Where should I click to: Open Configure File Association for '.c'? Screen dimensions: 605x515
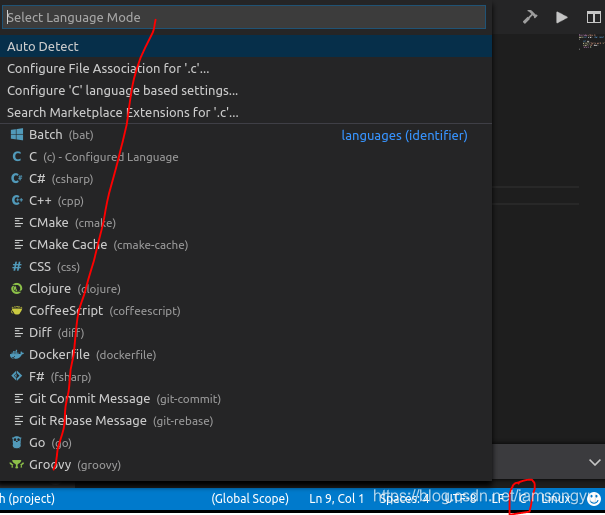pos(246,69)
